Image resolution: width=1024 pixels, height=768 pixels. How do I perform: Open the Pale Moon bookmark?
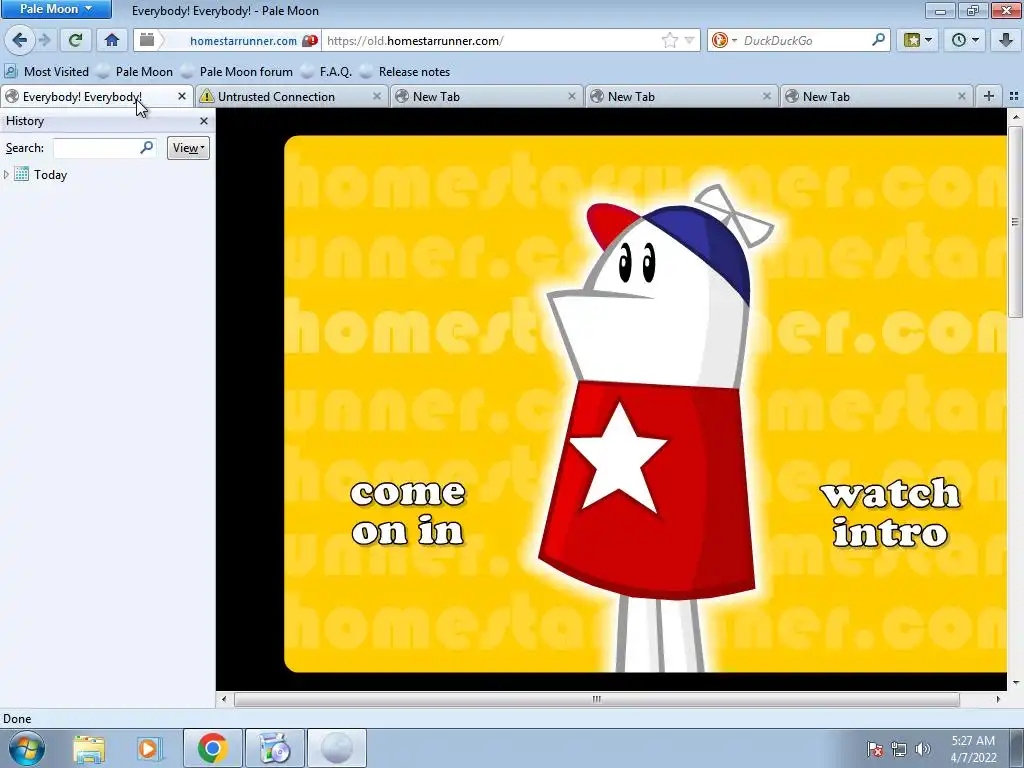tap(135, 72)
